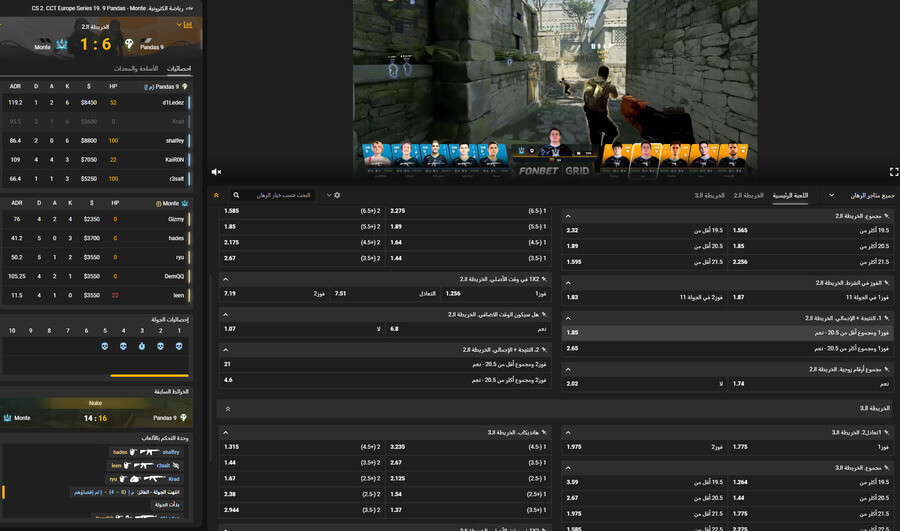Open the markets settings gear
Screen dimensions: 900x531
click(x=337, y=195)
